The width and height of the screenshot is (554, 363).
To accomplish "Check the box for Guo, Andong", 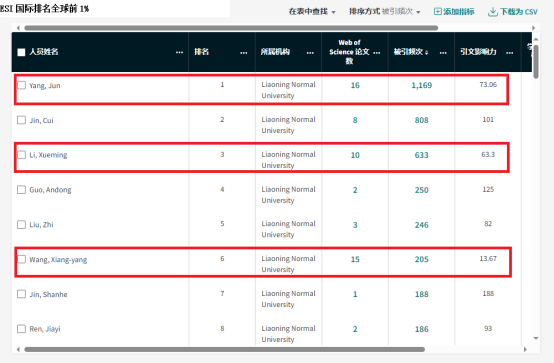I will [22, 190].
